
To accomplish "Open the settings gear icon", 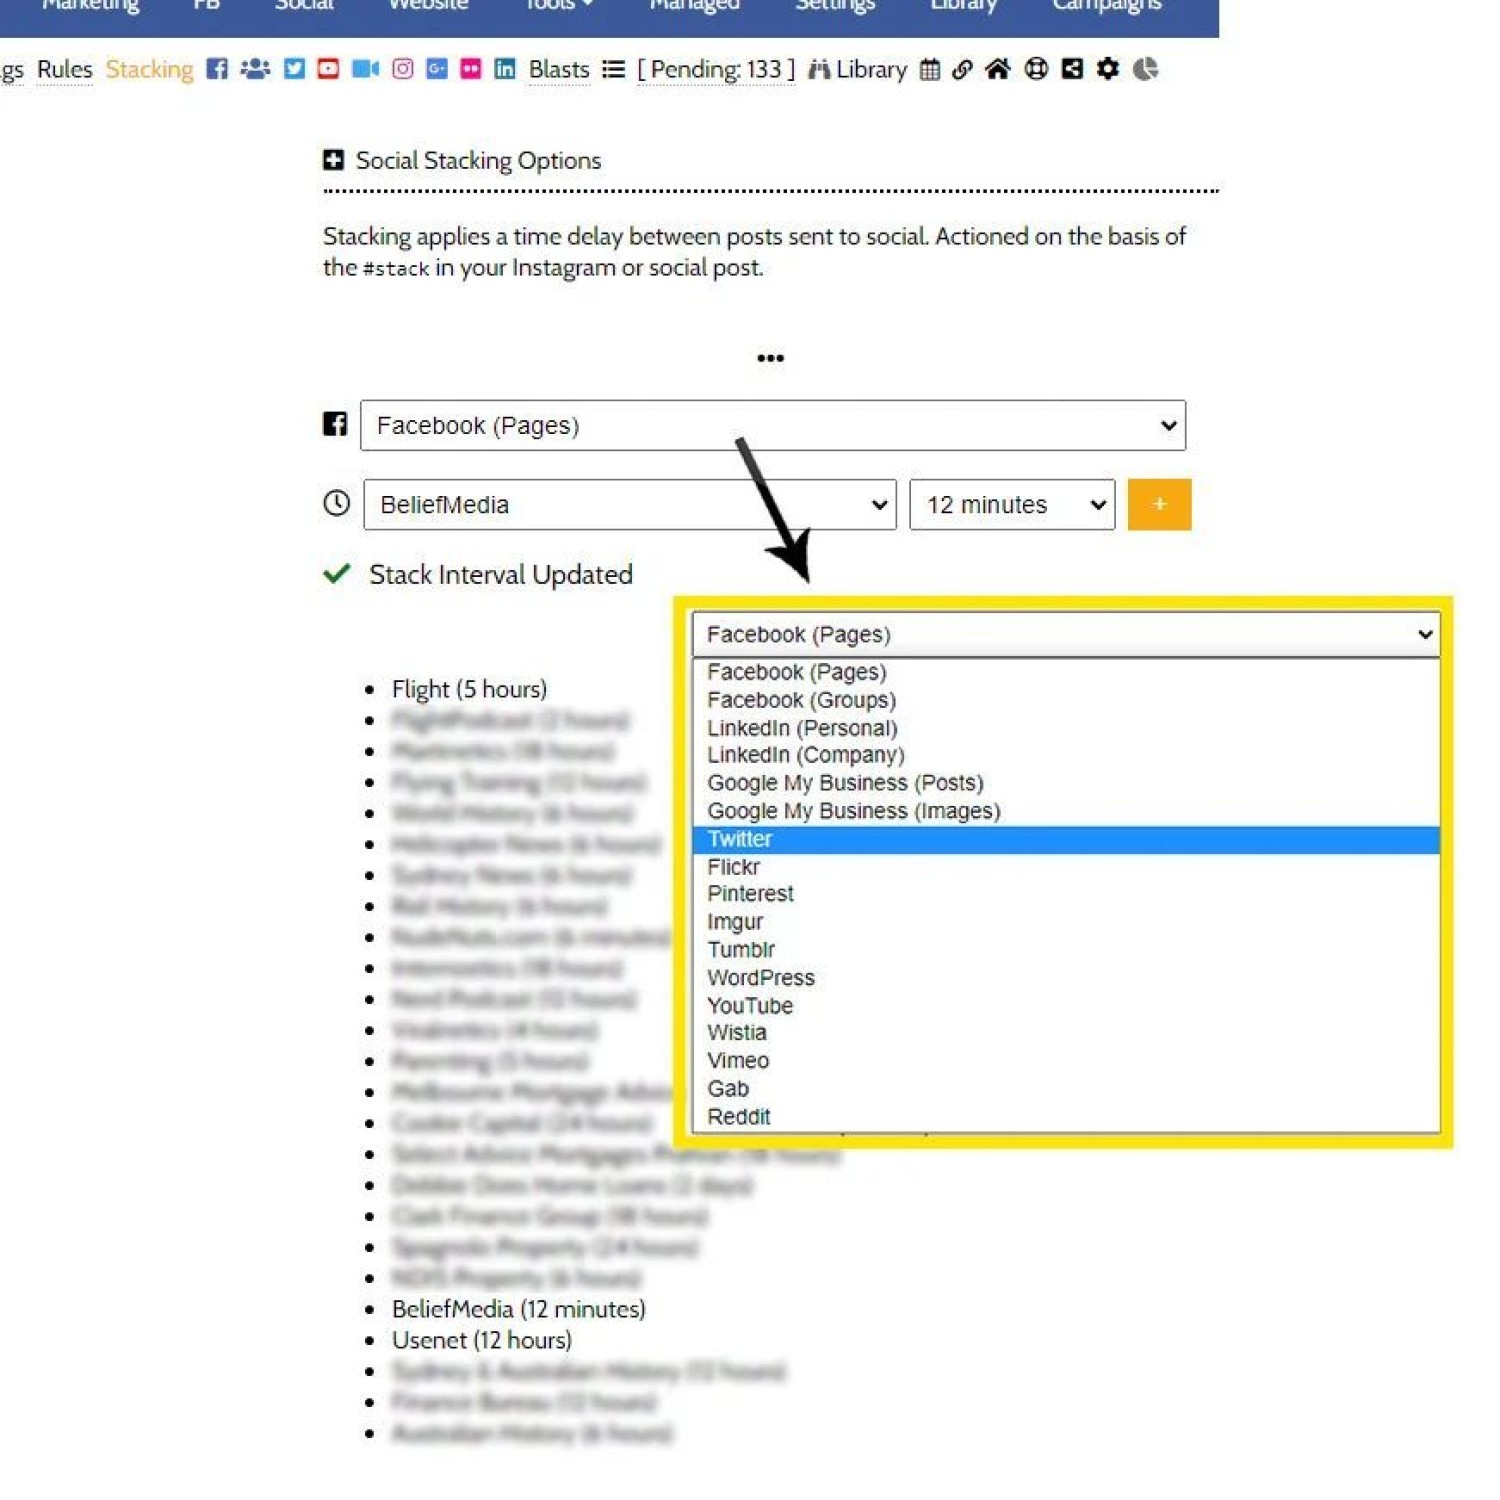I will click(1107, 69).
